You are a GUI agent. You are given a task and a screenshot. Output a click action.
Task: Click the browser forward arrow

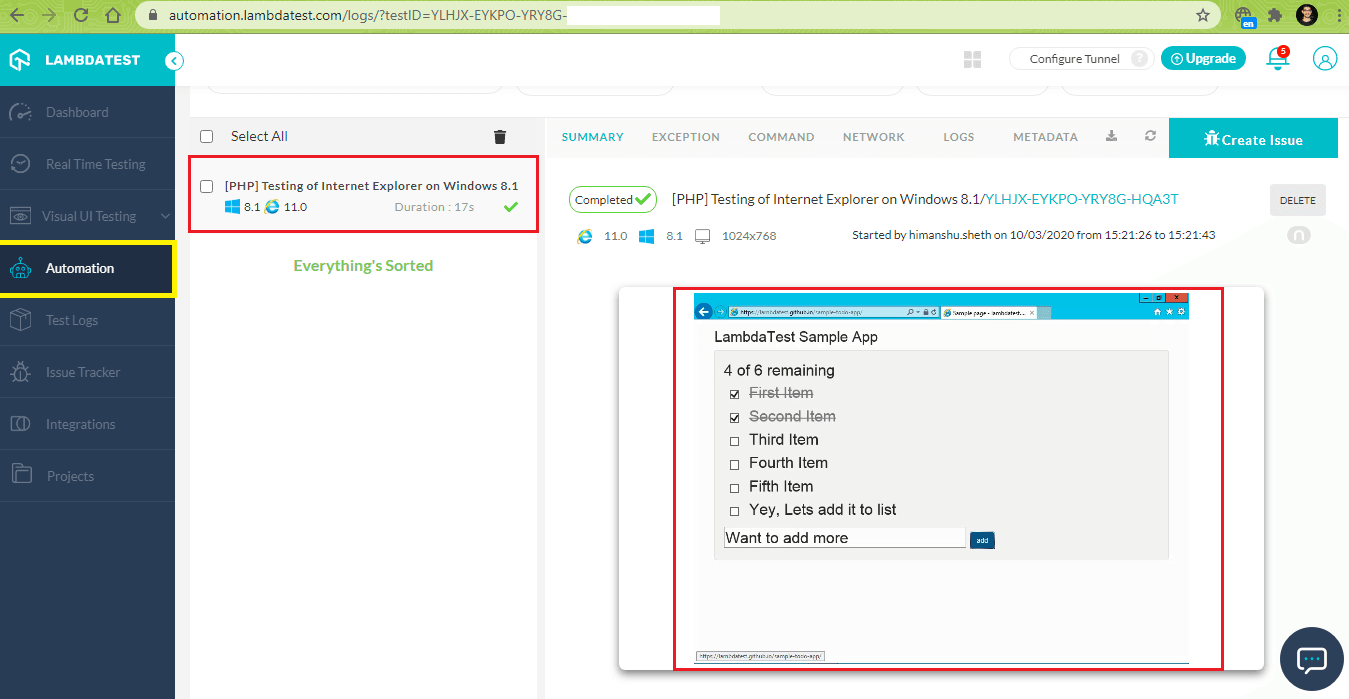(x=48, y=16)
